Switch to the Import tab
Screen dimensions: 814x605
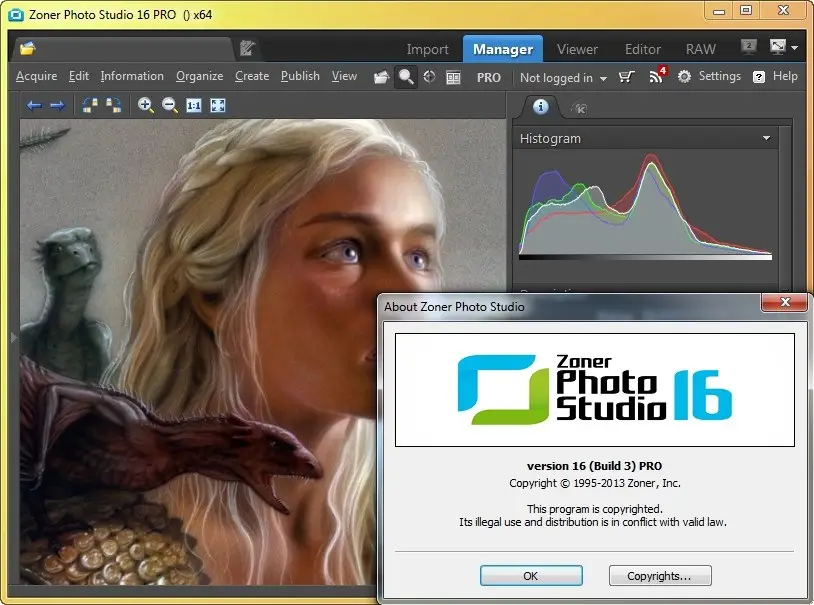click(427, 49)
